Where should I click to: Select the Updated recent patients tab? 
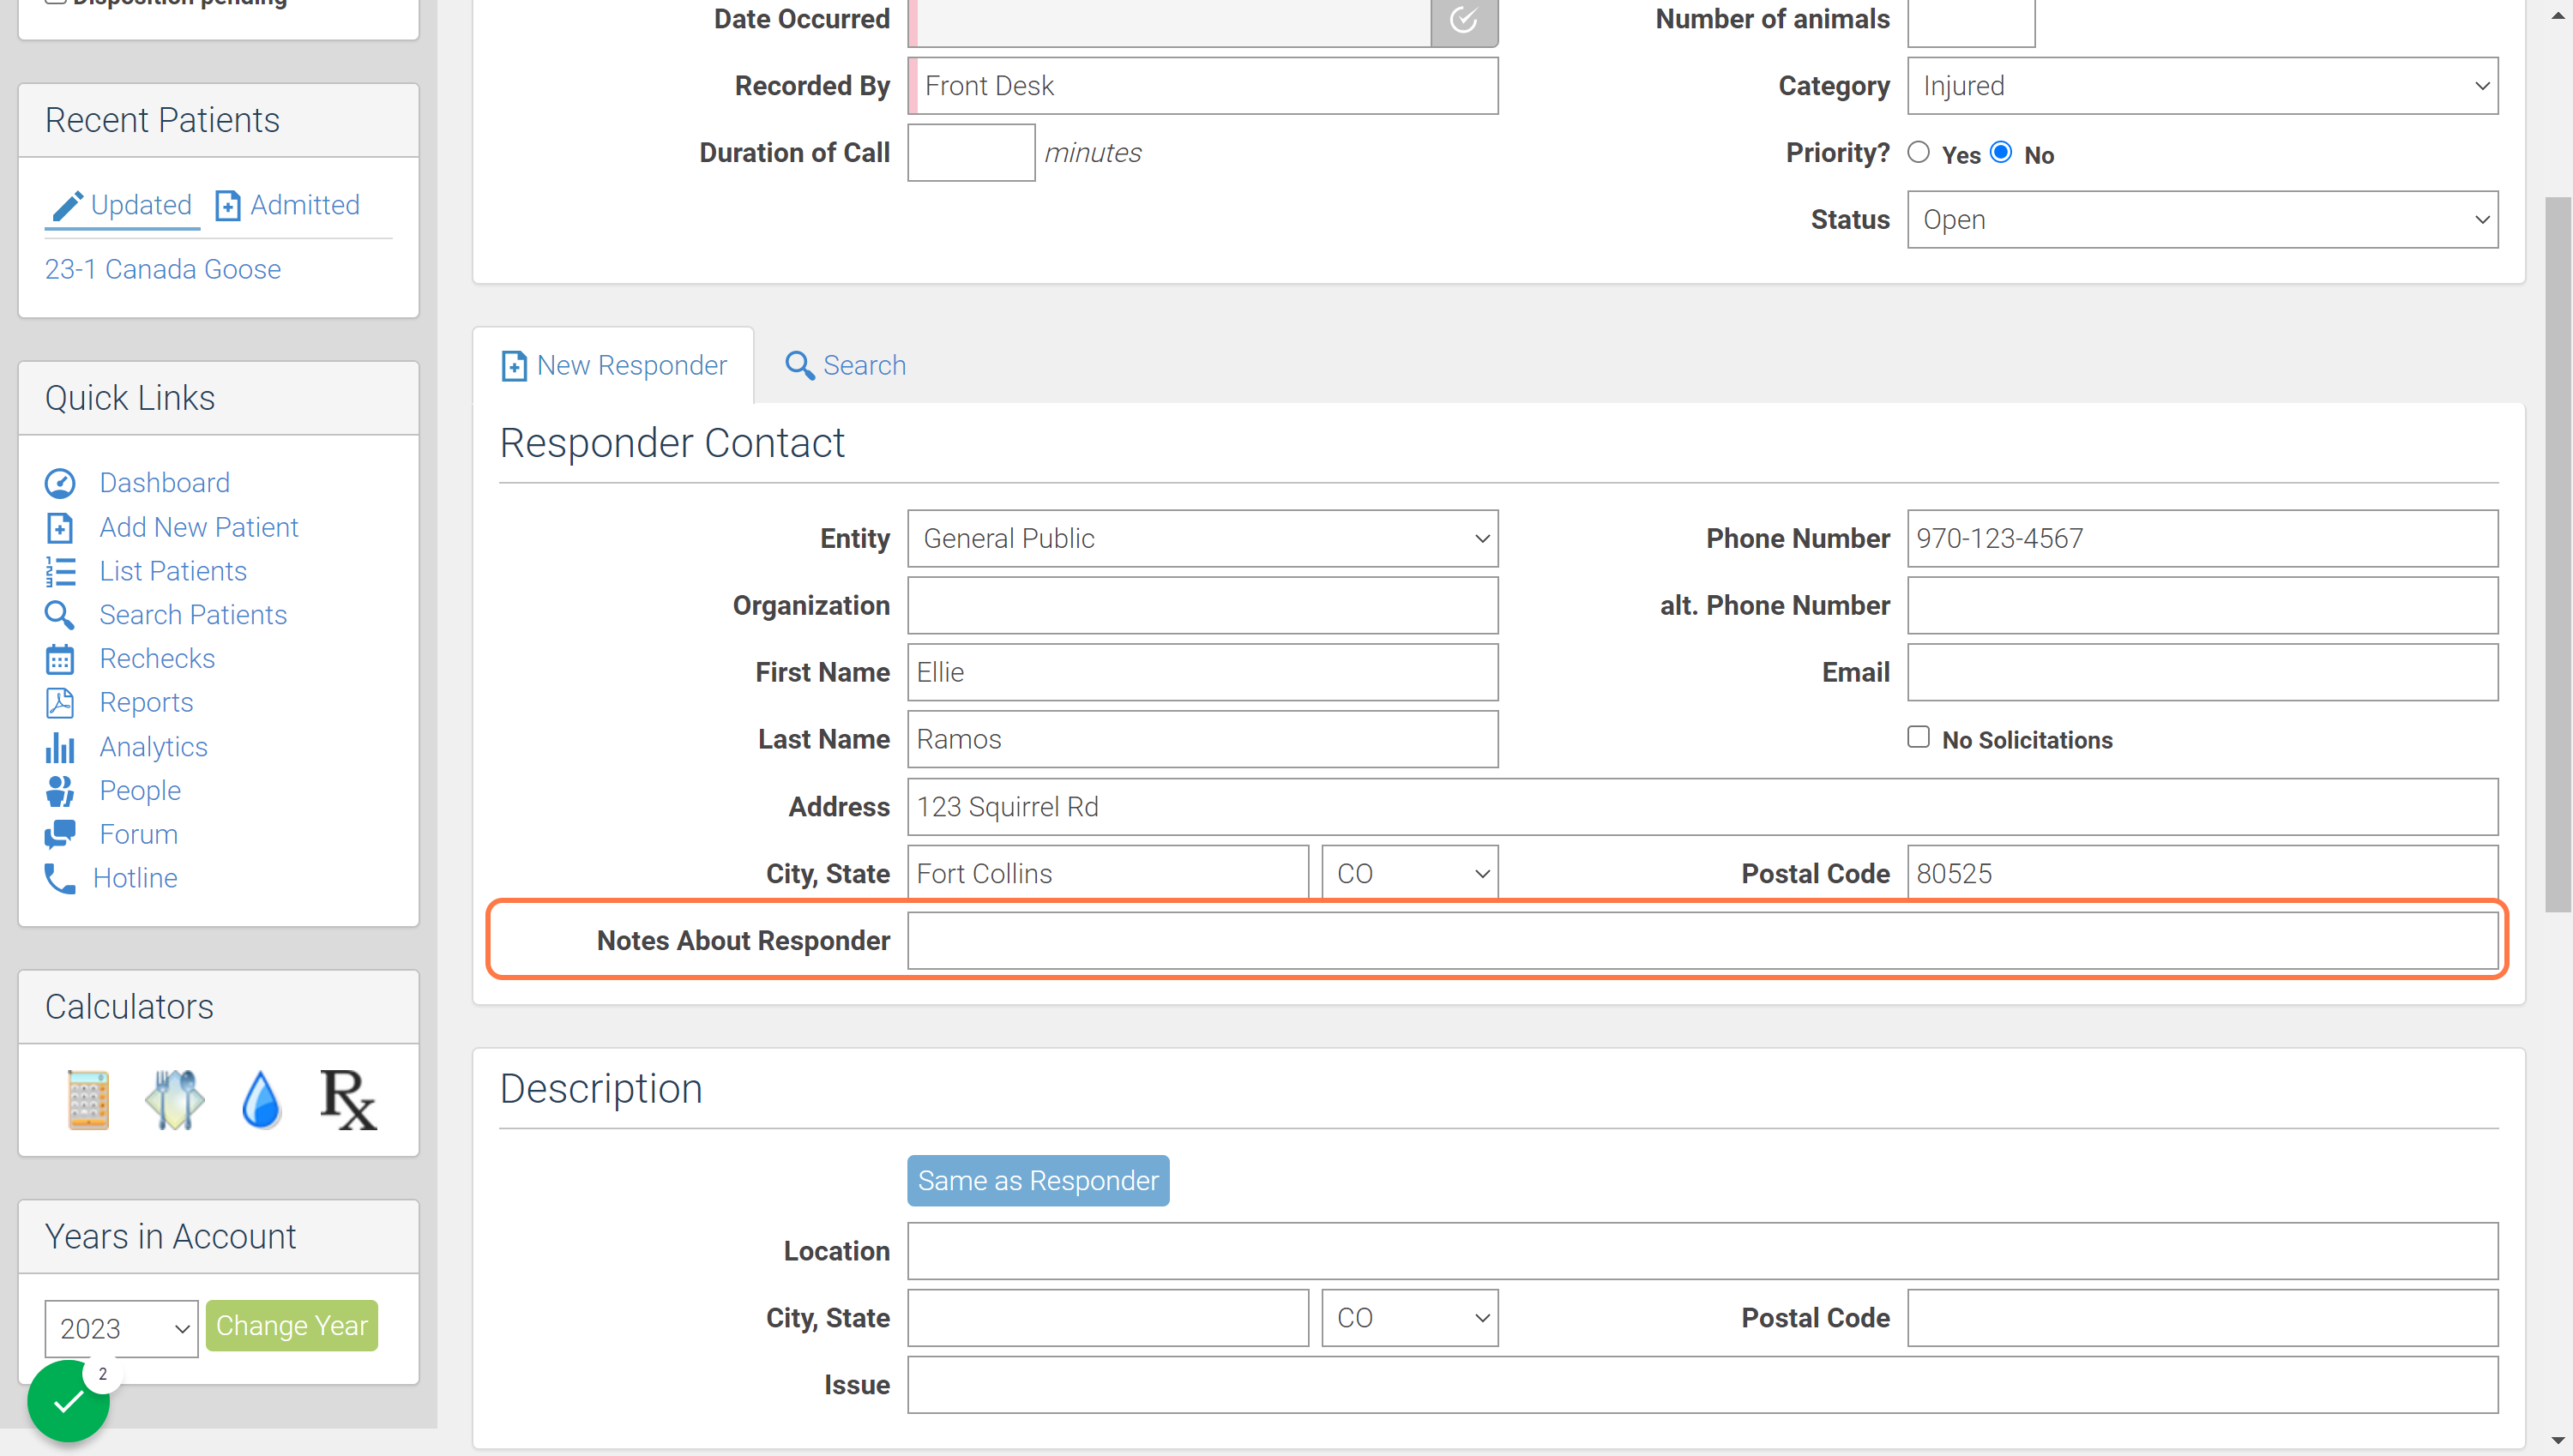[x=121, y=206]
